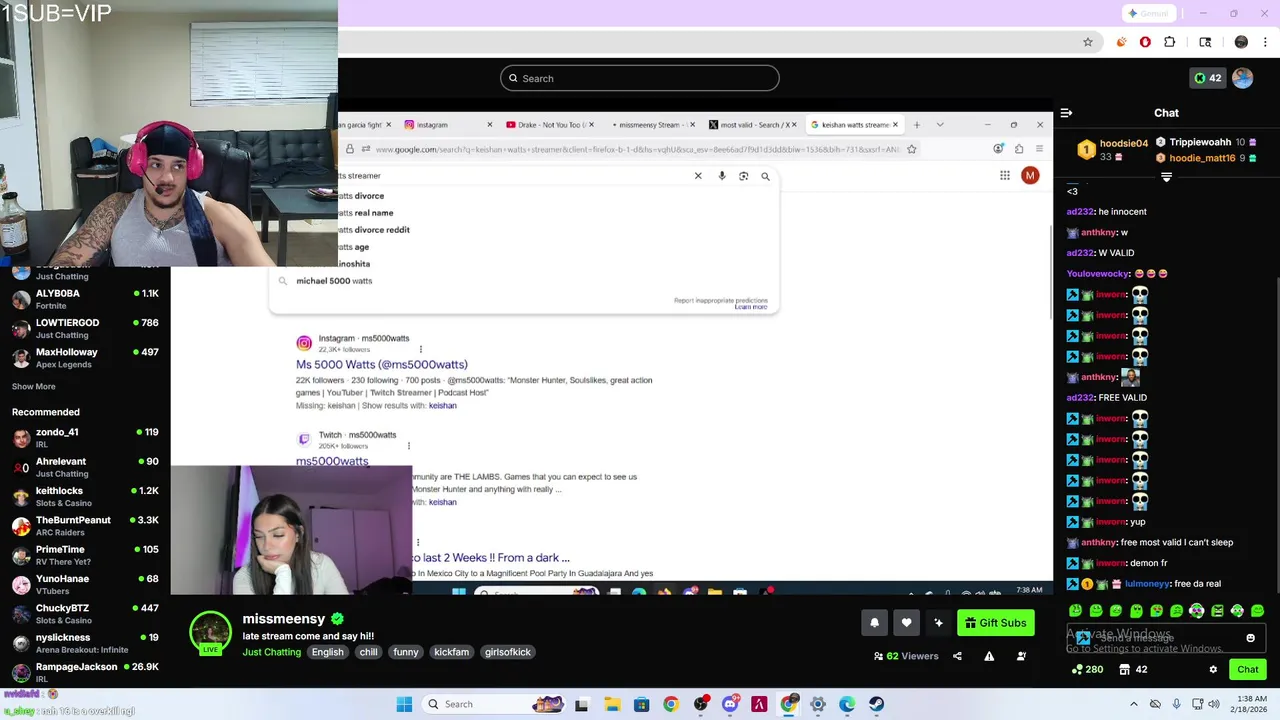Switch to the Instagram tab in streamed browser
This screenshot has height=720, width=1280.
coord(449,125)
